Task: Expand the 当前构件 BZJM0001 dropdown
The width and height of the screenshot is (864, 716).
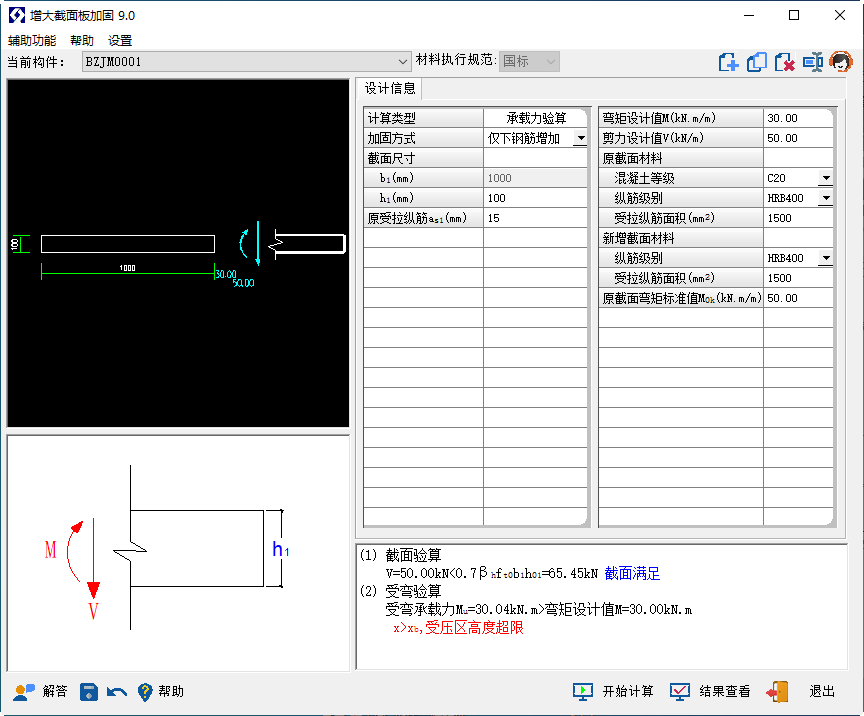Action: 403,62
